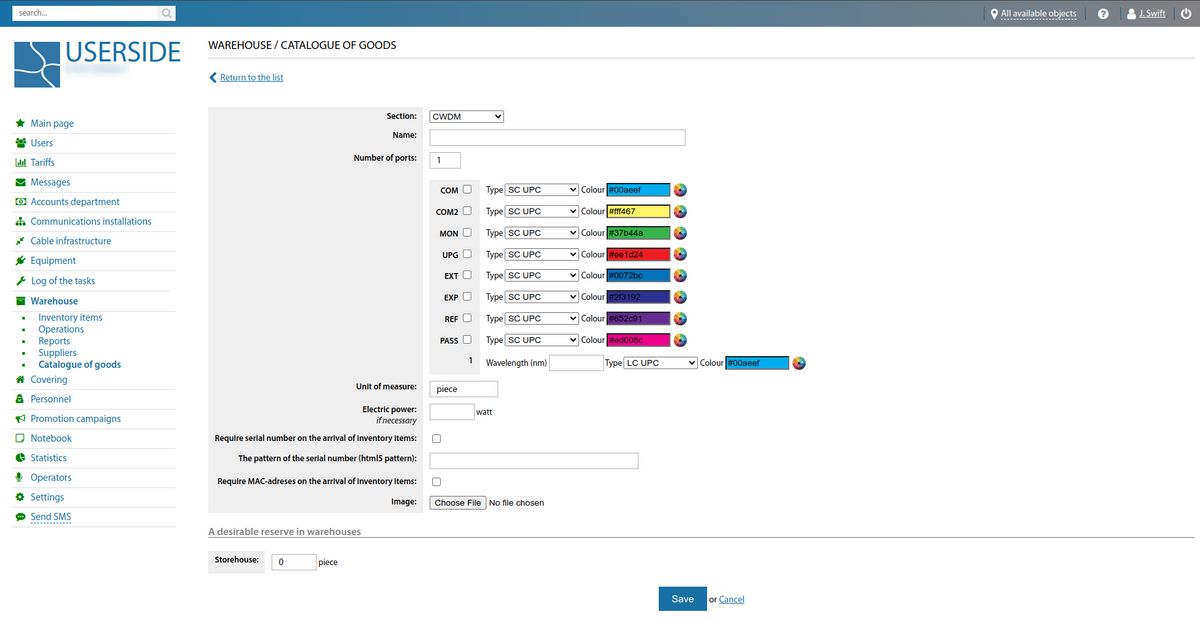Click the yellow COM2 colour field
This screenshot has width=1200, height=620.
click(x=638, y=212)
